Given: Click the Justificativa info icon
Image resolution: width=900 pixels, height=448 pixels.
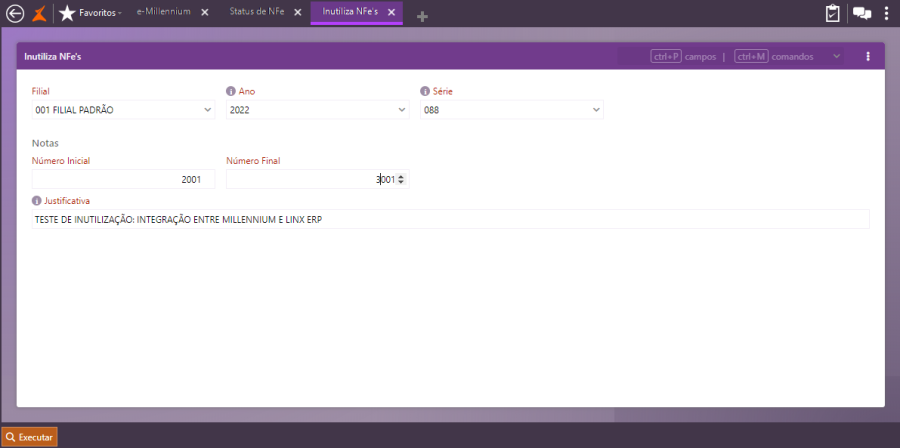Looking at the screenshot, I should click(37, 201).
